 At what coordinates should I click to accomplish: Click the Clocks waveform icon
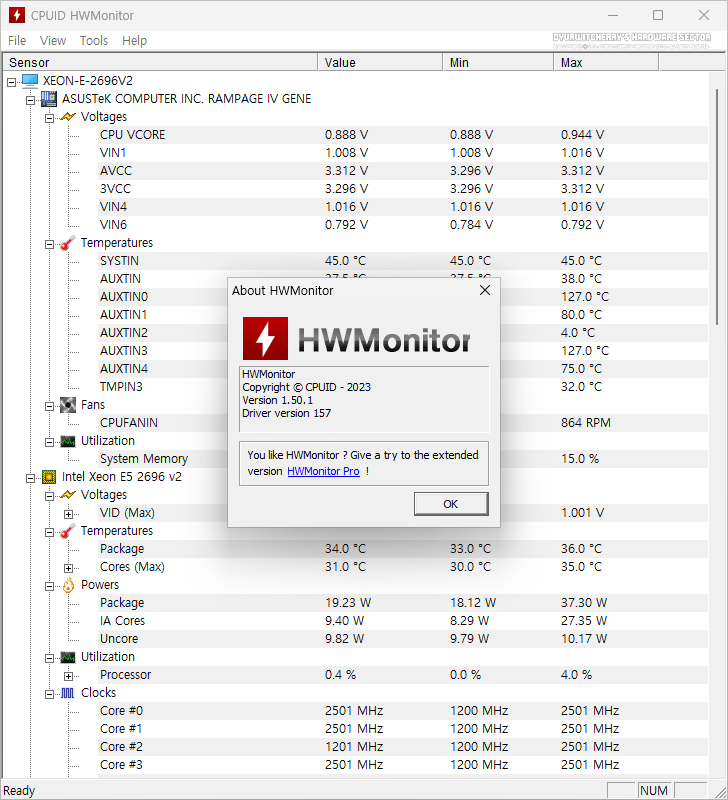[68, 693]
